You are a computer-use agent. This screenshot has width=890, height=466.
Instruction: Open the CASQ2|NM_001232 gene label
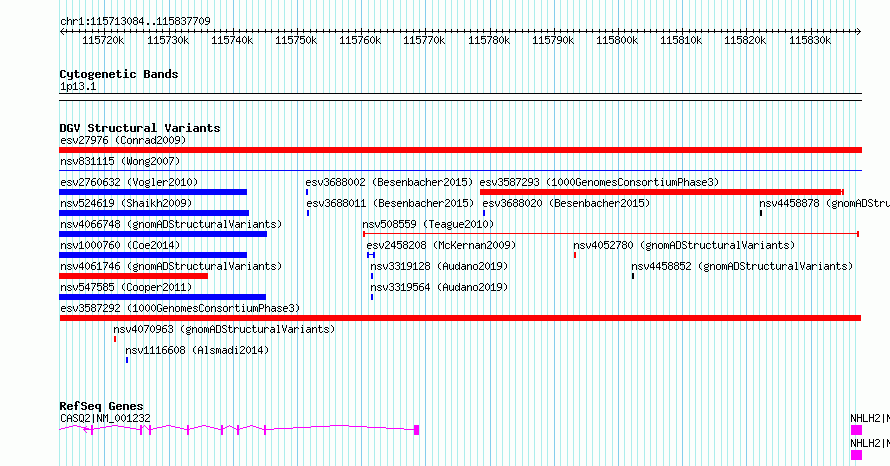[106, 418]
